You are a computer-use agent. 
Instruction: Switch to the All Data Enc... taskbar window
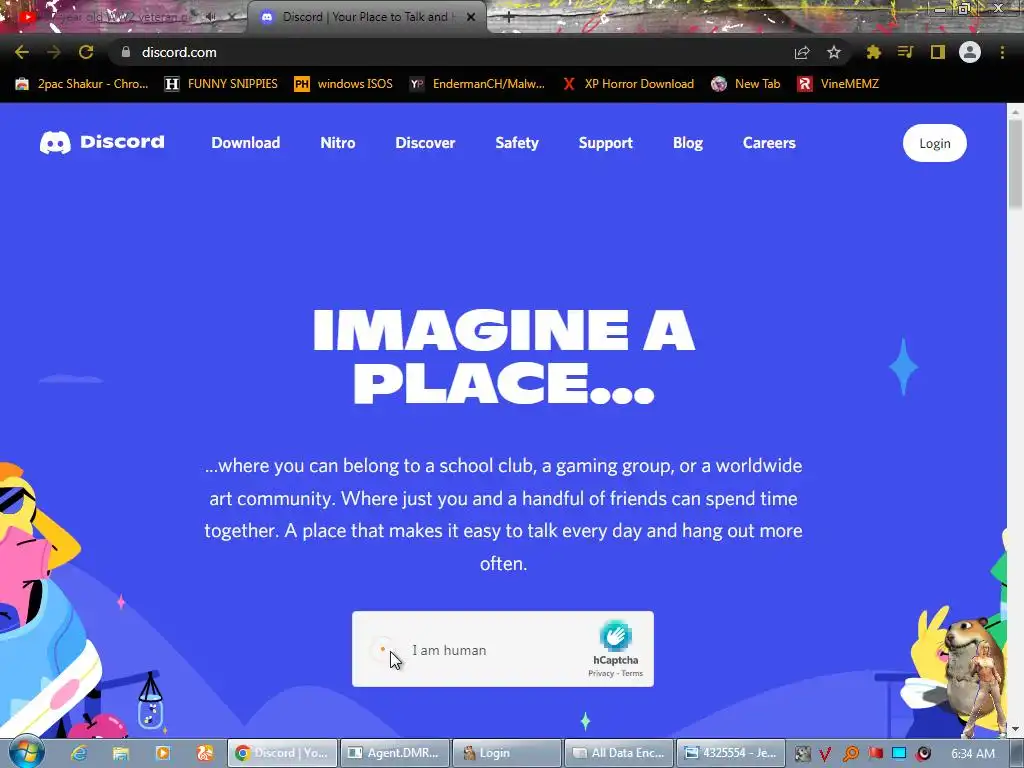click(618, 753)
